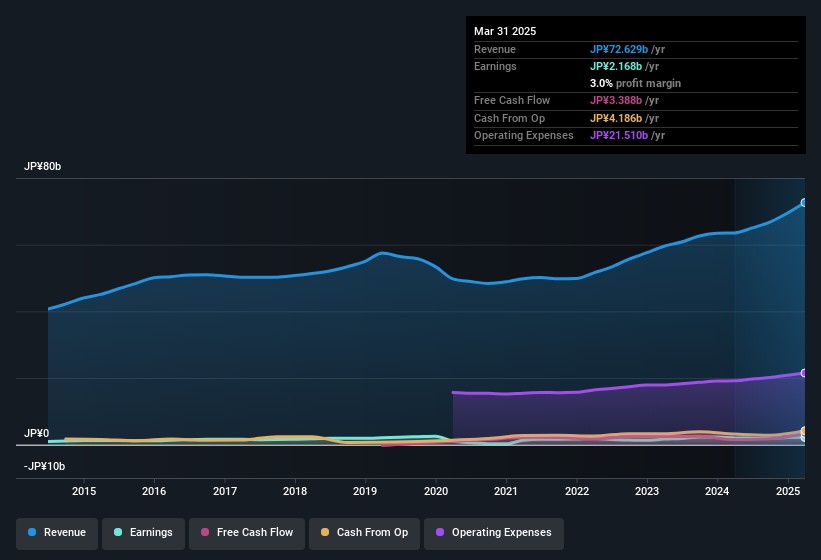Click the blue Revenue legend dot
This screenshot has width=821, height=560.
pyautogui.click(x=33, y=532)
